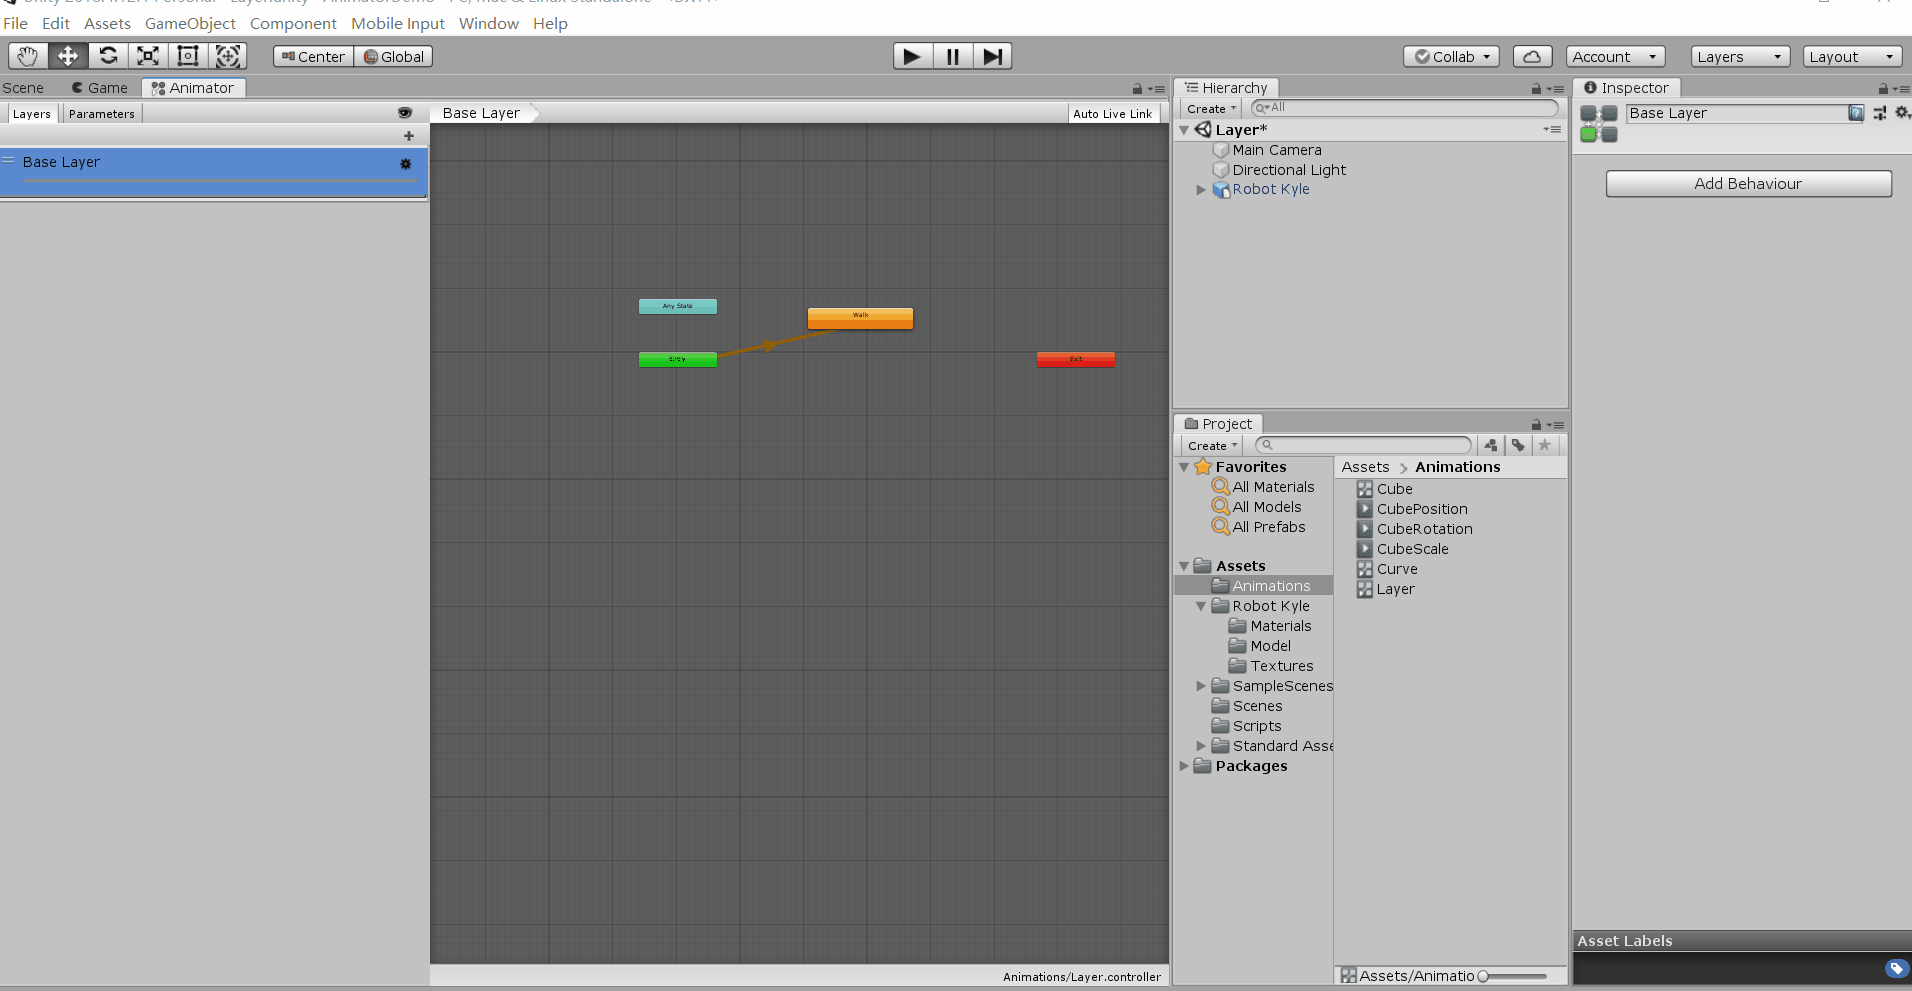This screenshot has width=1912, height=991.
Task: Toggle Auto Live Link
Action: click(x=1112, y=114)
